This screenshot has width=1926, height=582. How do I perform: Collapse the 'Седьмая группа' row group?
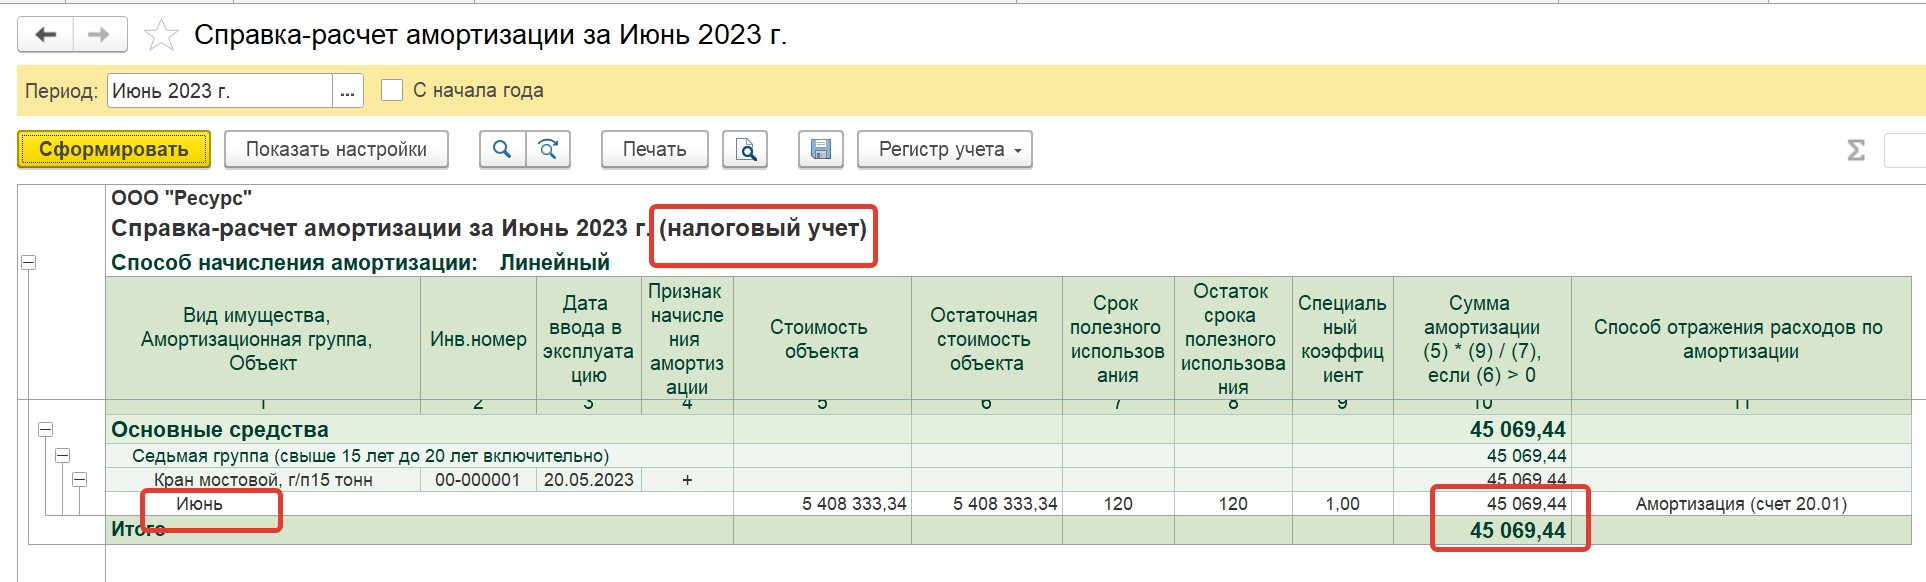(62, 455)
